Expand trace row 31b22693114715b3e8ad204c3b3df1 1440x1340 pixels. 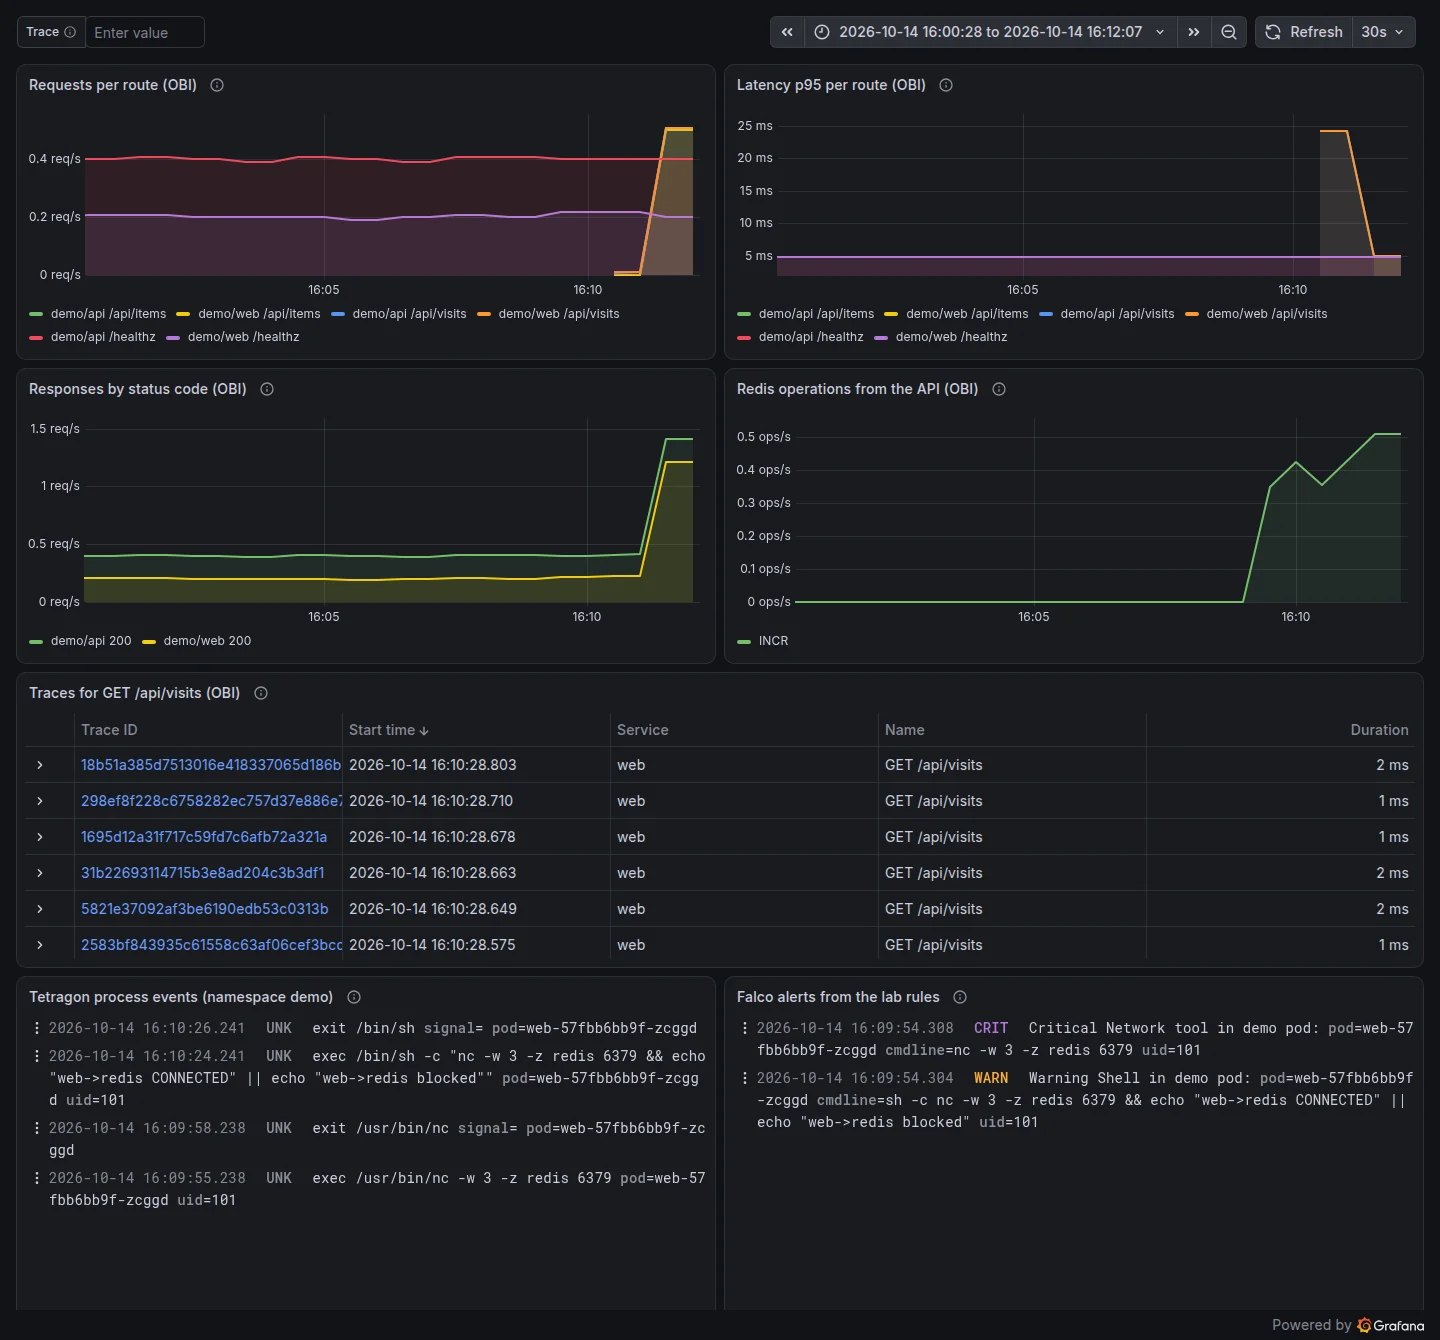pyautogui.click(x=40, y=873)
